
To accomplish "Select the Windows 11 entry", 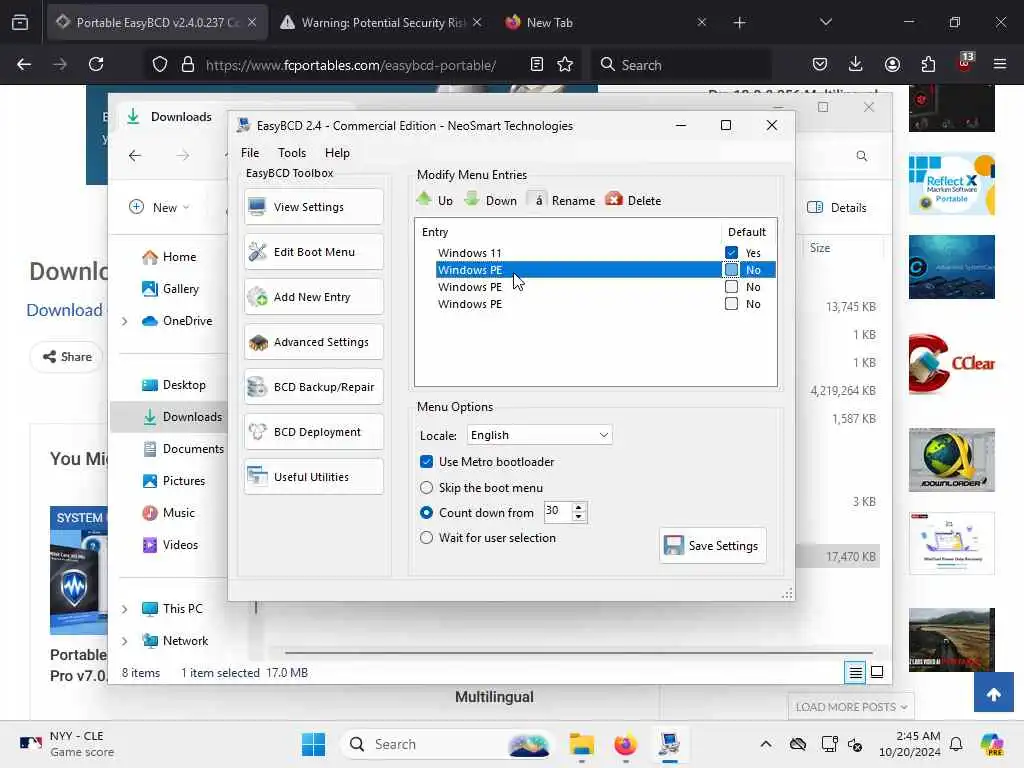I will pos(470,253).
